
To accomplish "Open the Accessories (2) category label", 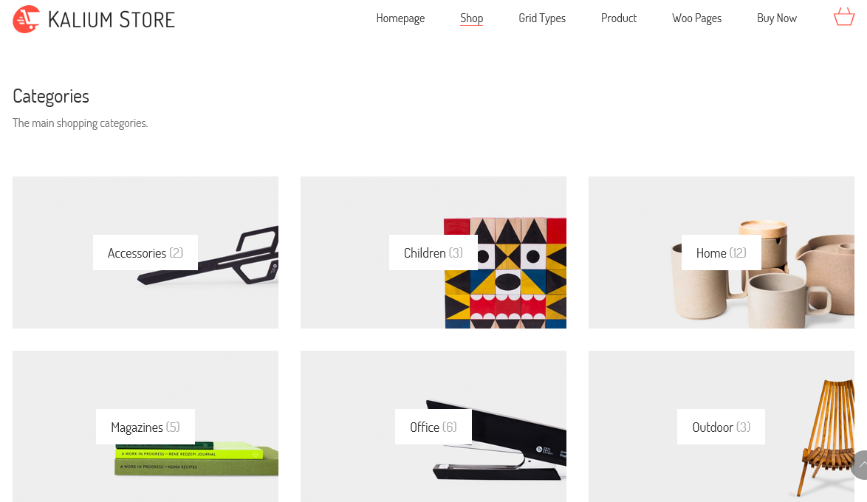I will pyautogui.click(x=145, y=253).
